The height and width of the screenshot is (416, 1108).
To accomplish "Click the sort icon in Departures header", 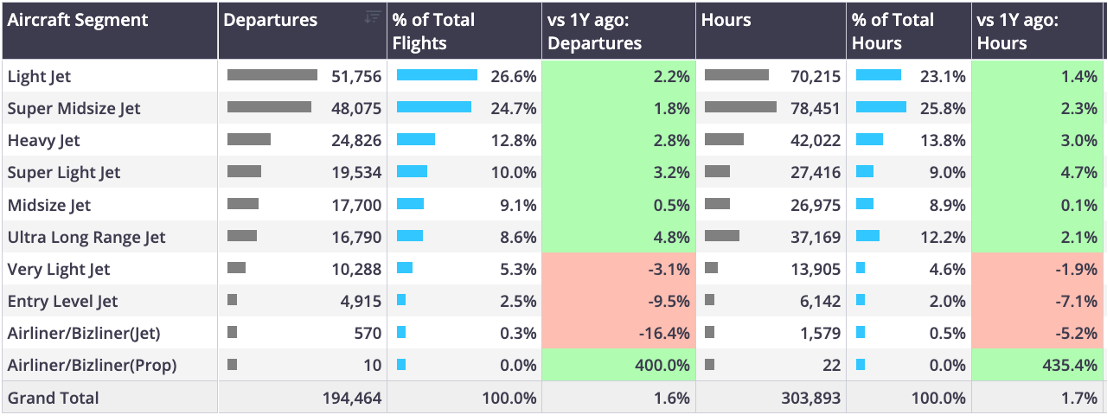I will tap(372, 18).
